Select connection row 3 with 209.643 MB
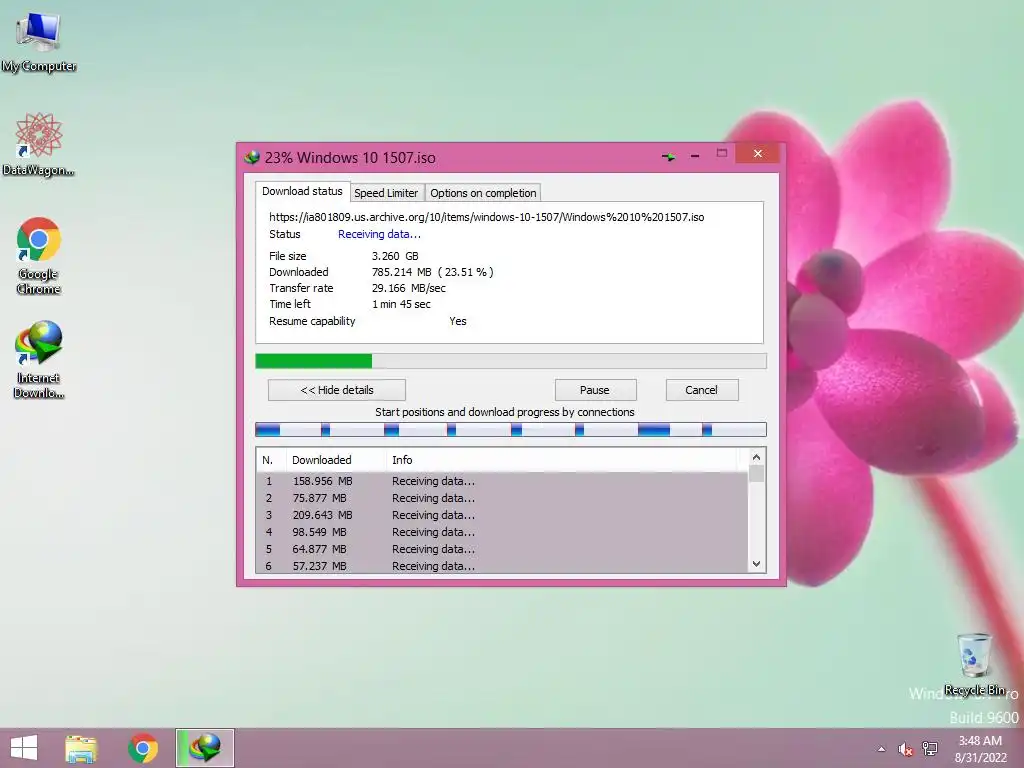 click(502, 515)
